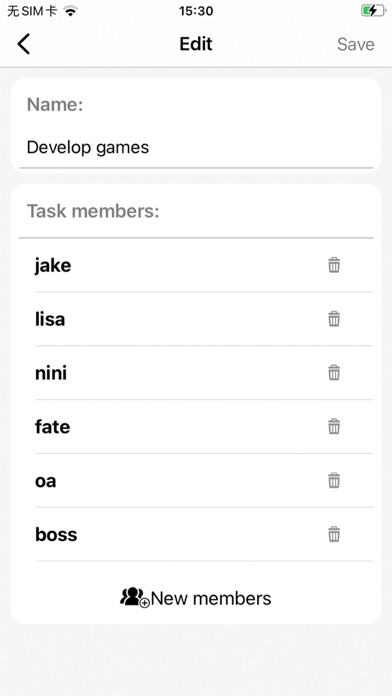392x696 pixels.
Task: Tap the Edit page title
Action: coord(196,44)
